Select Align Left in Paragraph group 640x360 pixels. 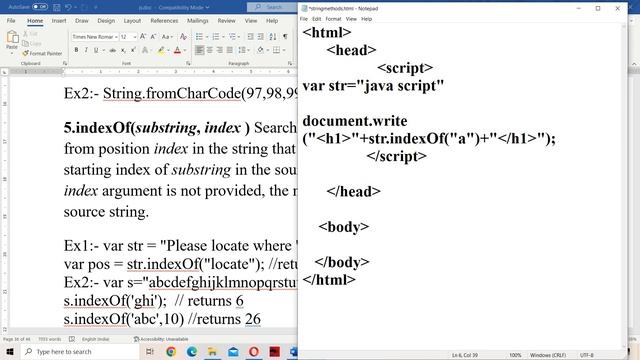click(x=199, y=50)
